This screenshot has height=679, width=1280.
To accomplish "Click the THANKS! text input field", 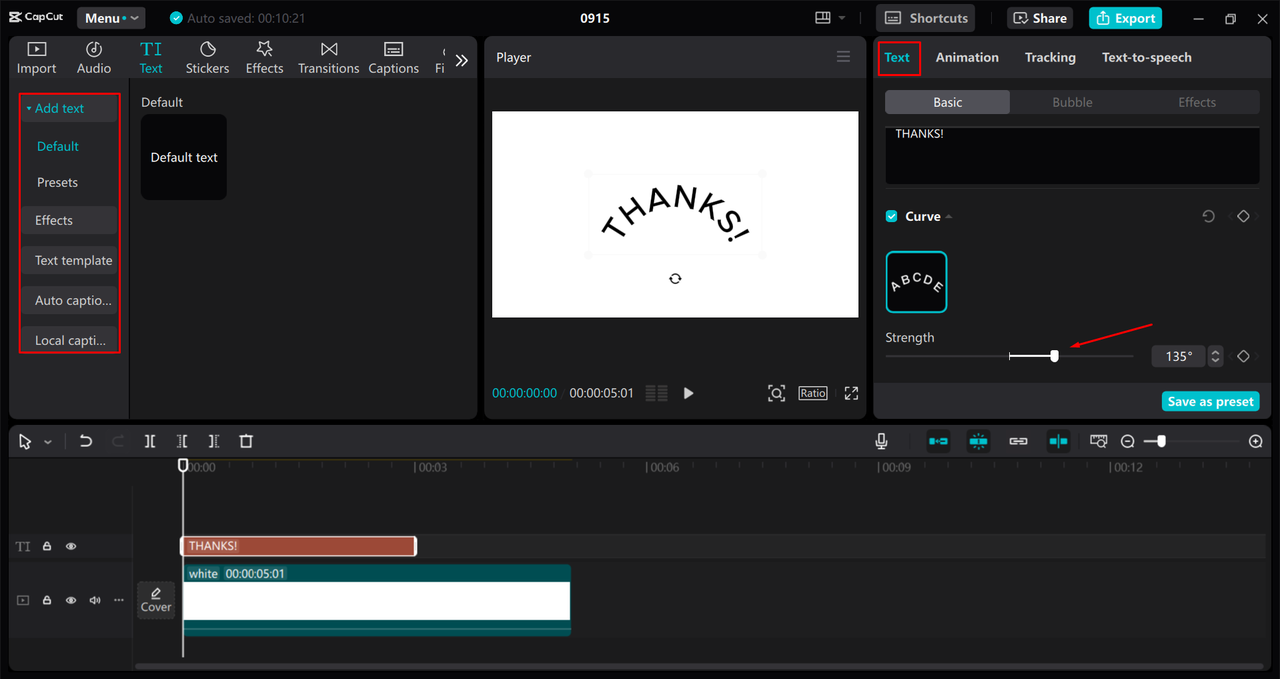I will click(1072, 155).
